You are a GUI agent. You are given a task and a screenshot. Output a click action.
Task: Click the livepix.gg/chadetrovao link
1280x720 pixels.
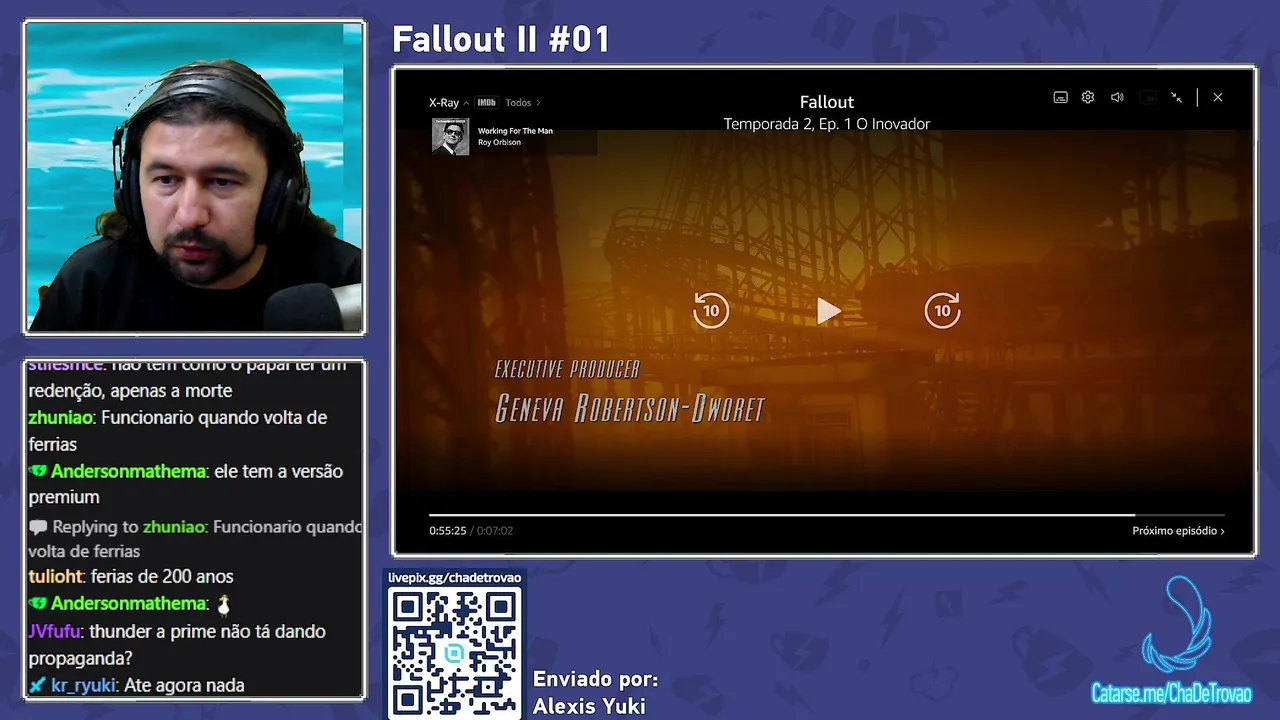tap(455, 578)
